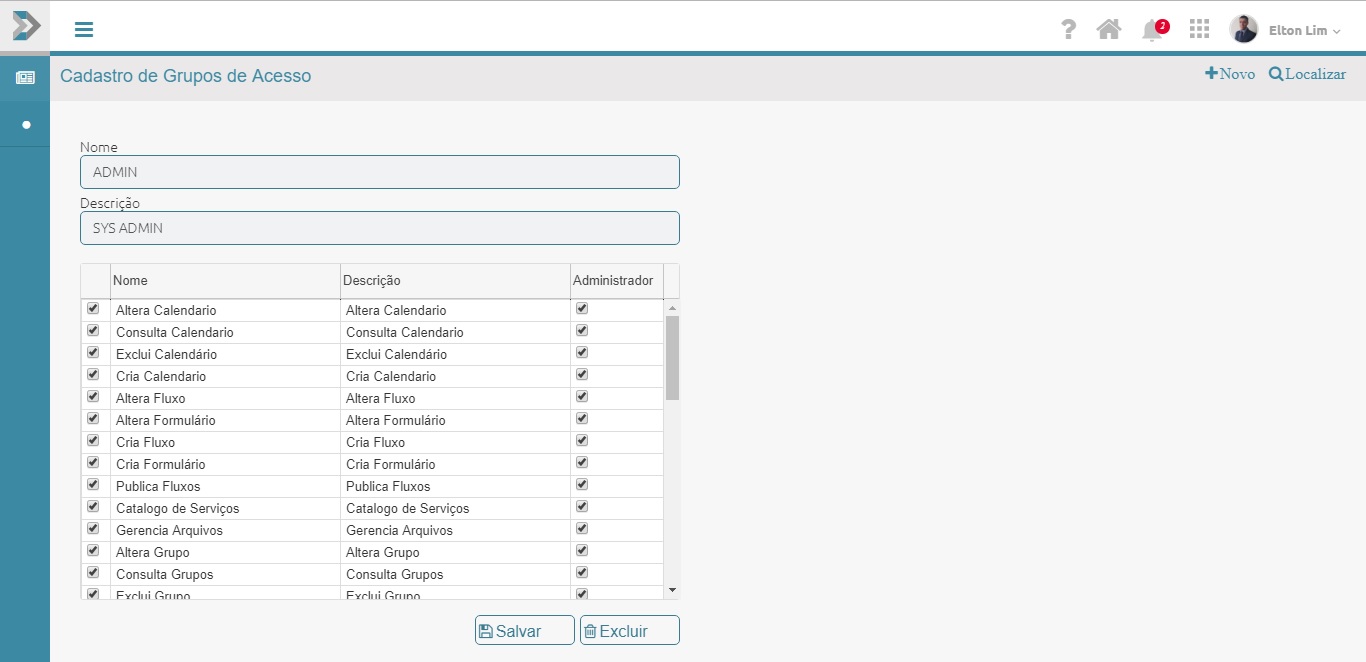Click scrollbar up arrow in permissions list
Screen dimensions: 1366x662
[672, 308]
